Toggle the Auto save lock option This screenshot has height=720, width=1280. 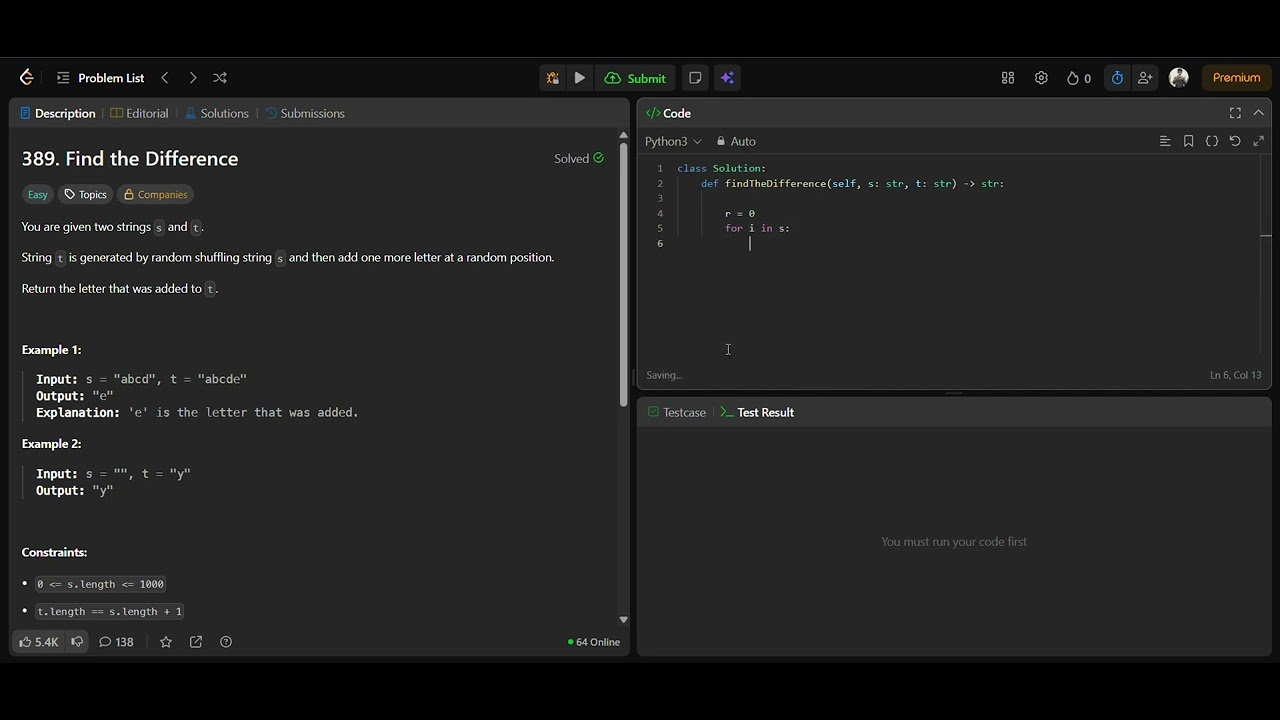736,142
